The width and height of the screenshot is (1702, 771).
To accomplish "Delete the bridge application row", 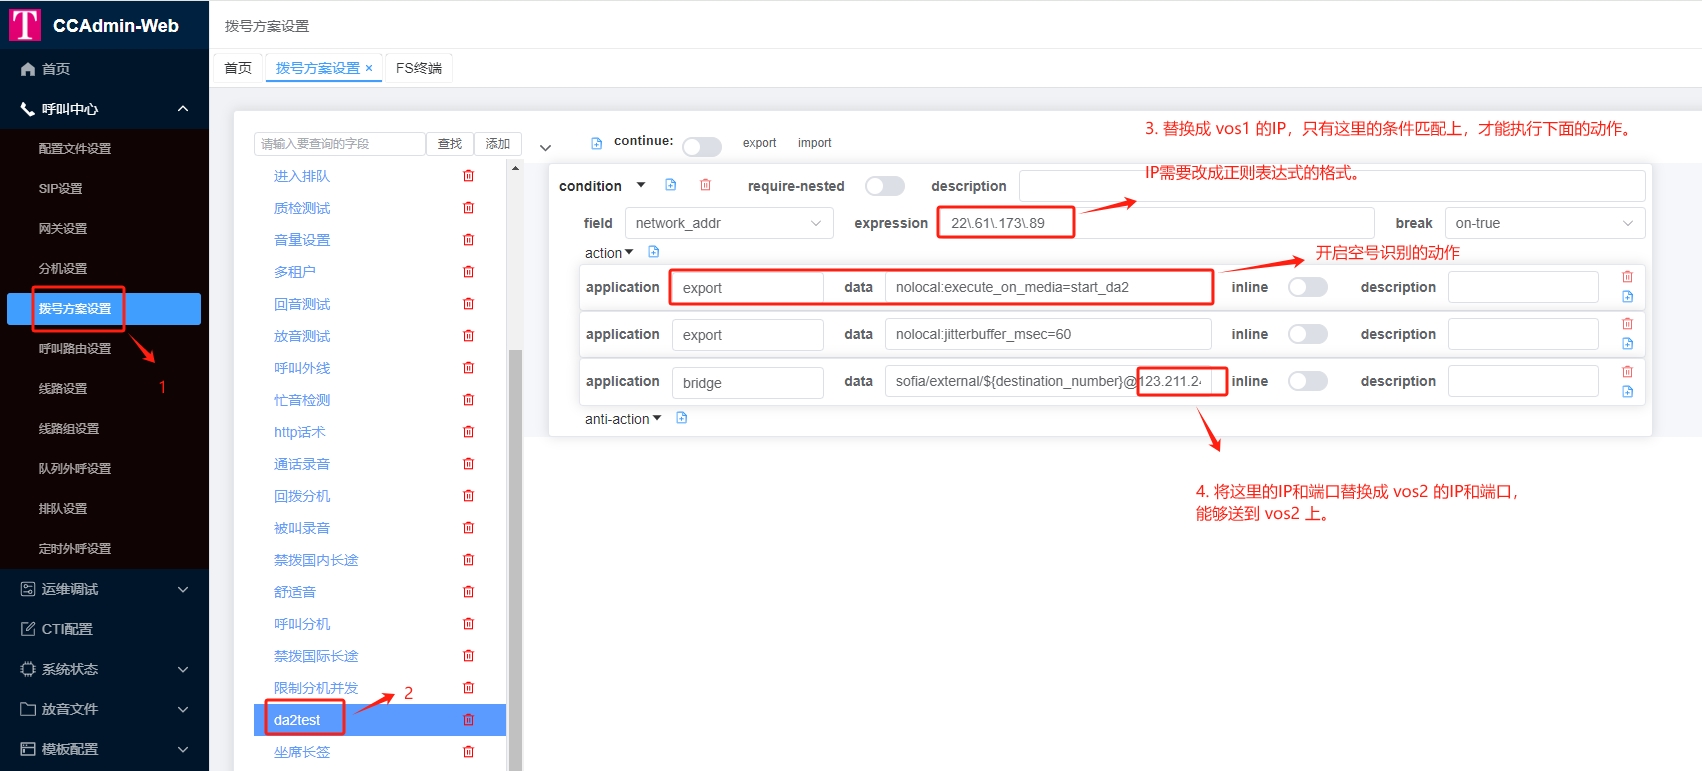I will (1627, 371).
